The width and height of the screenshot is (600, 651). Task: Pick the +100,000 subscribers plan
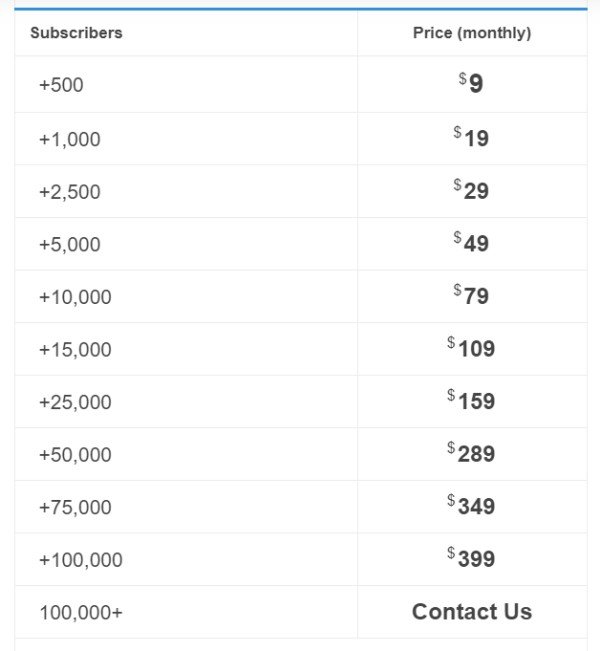(301, 559)
